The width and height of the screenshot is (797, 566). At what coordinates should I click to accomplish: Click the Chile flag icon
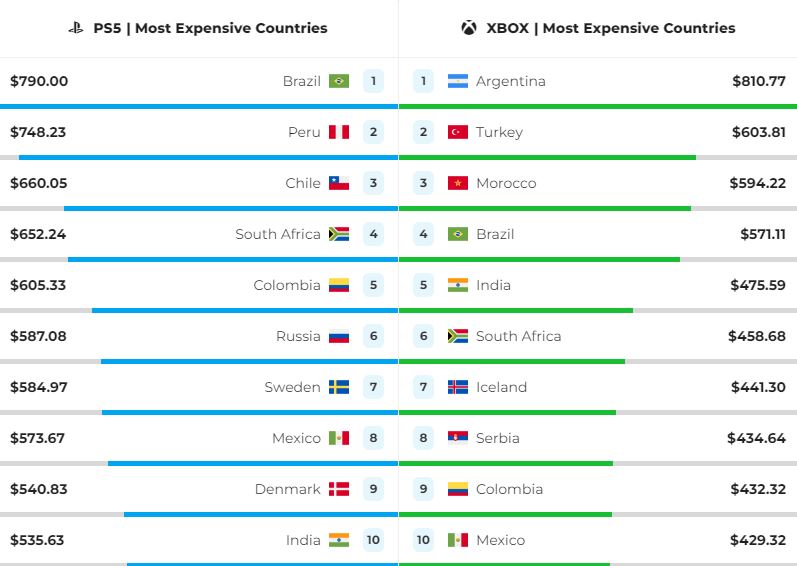[x=339, y=183]
